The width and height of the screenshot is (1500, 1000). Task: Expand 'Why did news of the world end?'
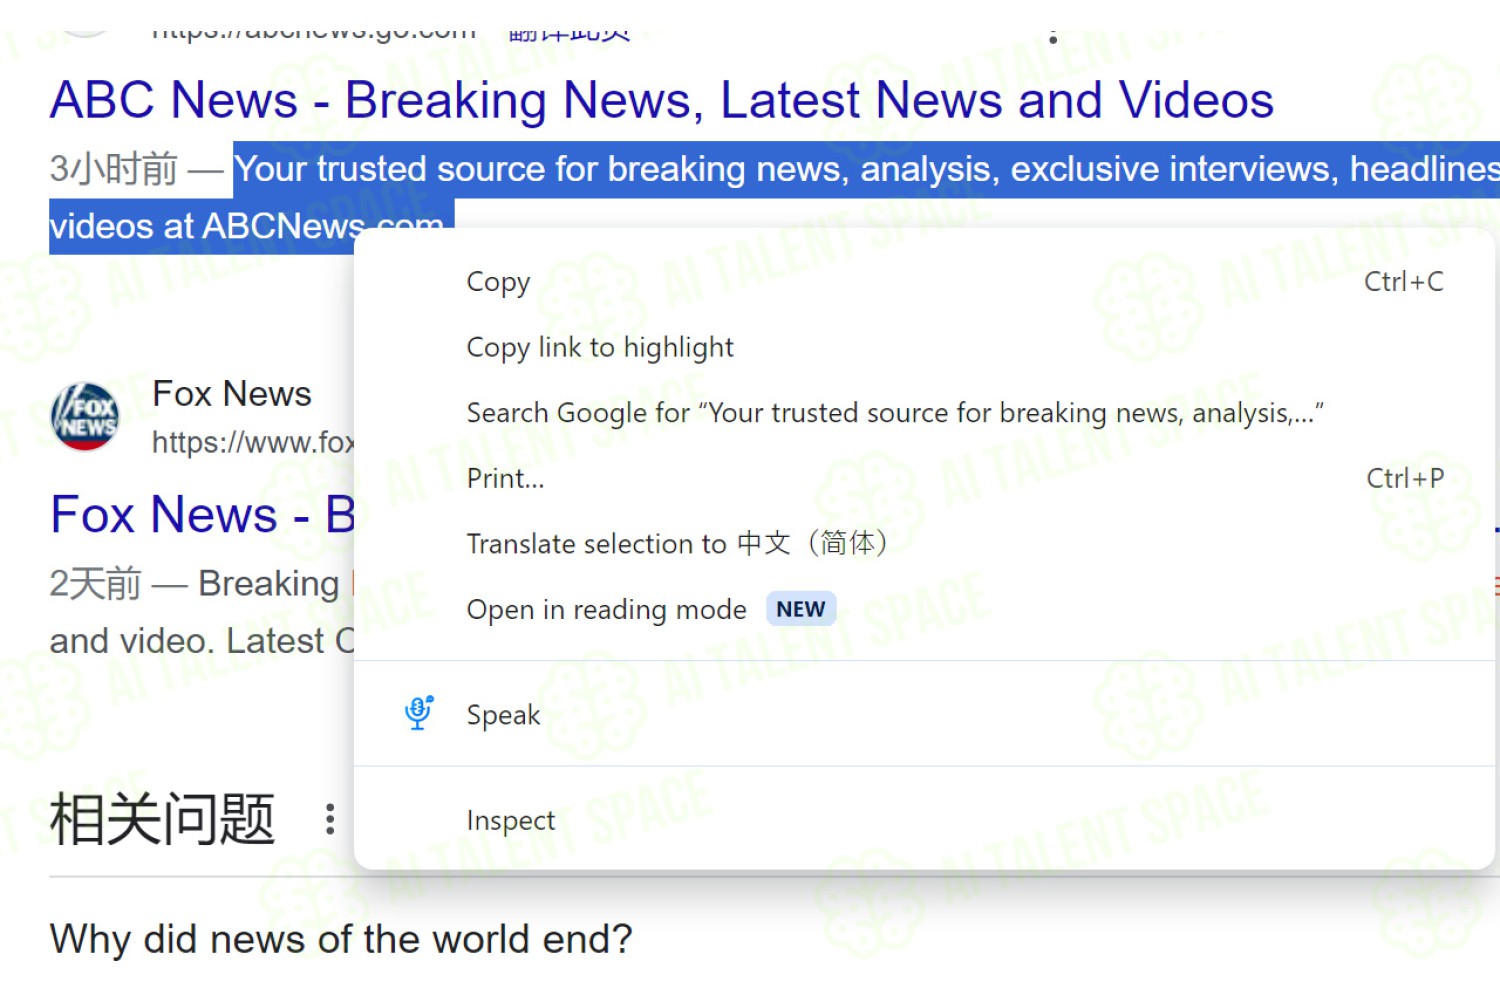341,939
